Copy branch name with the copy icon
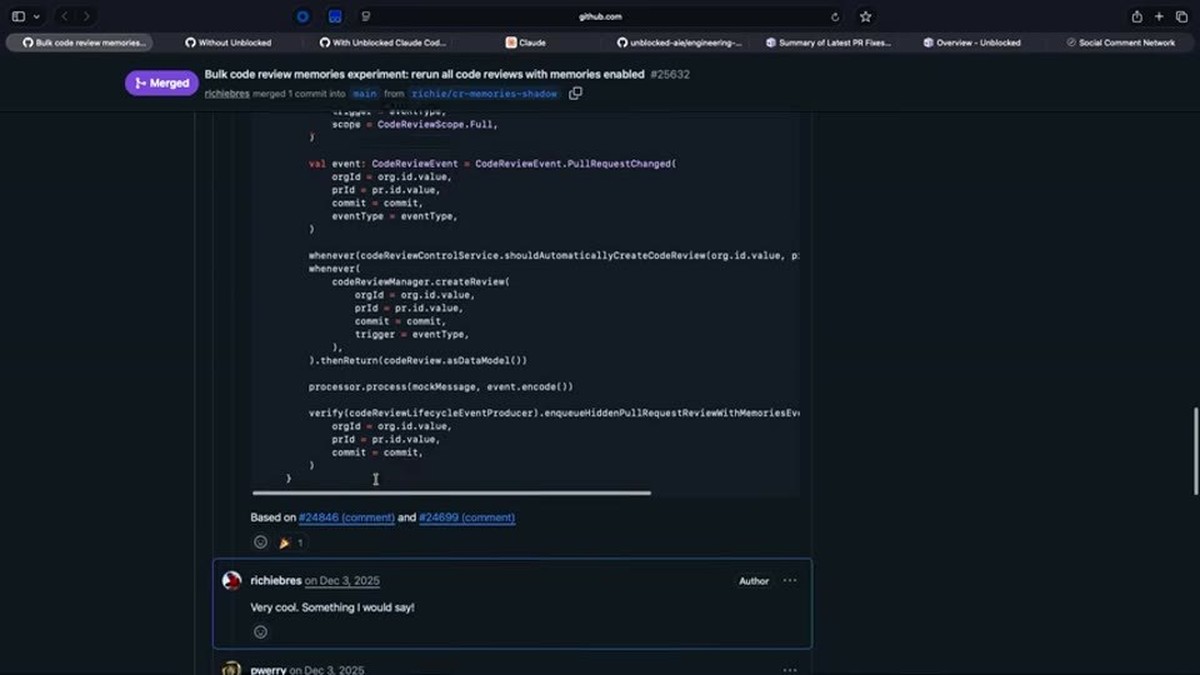Image resolution: width=1200 pixels, height=675 pixels. 575,93
